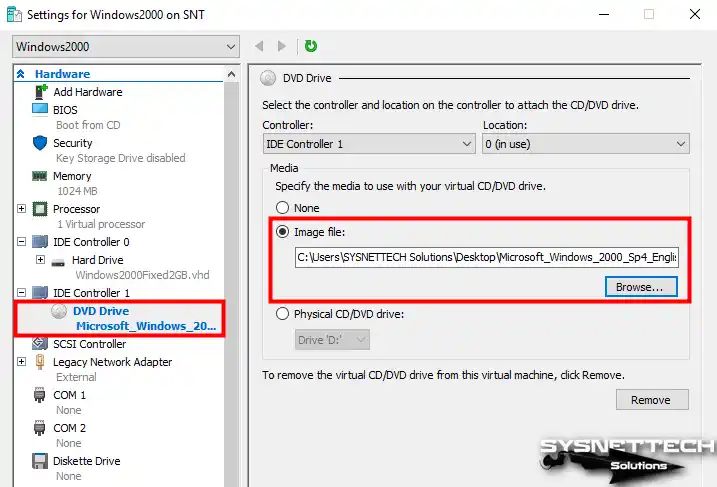This screenshot has height=487, width=717.
Task: Click the IDE Controller 1 icon
Action: tap(40, 293)
